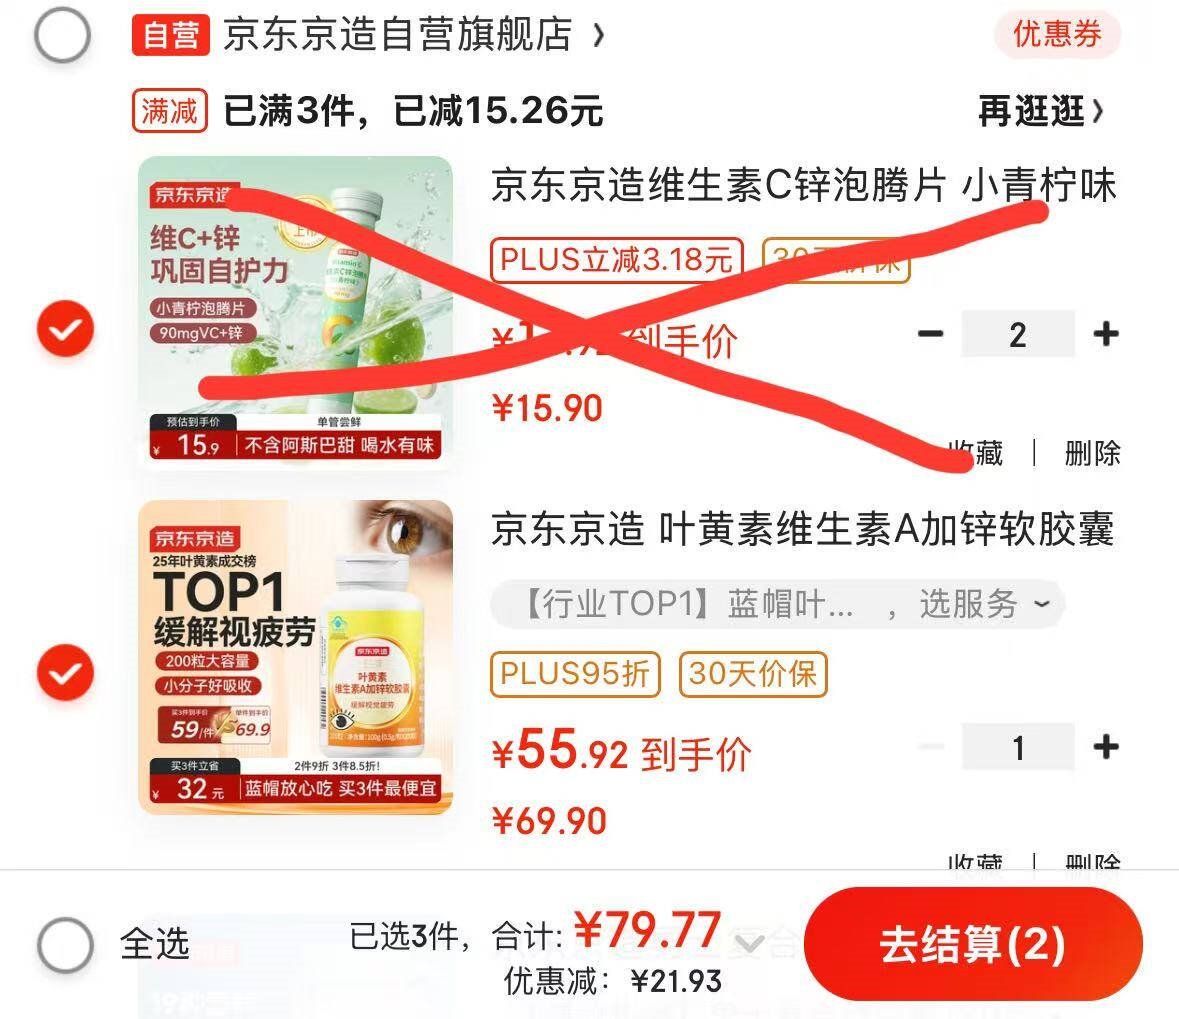Tap the PLUS立减3.18元 discount tag
1179x1019 pixels.
pos(617,259)
